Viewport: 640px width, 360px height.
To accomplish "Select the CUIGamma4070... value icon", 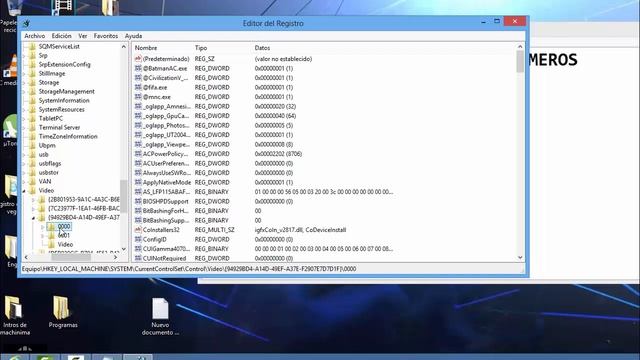I will [x=138, y=249].
